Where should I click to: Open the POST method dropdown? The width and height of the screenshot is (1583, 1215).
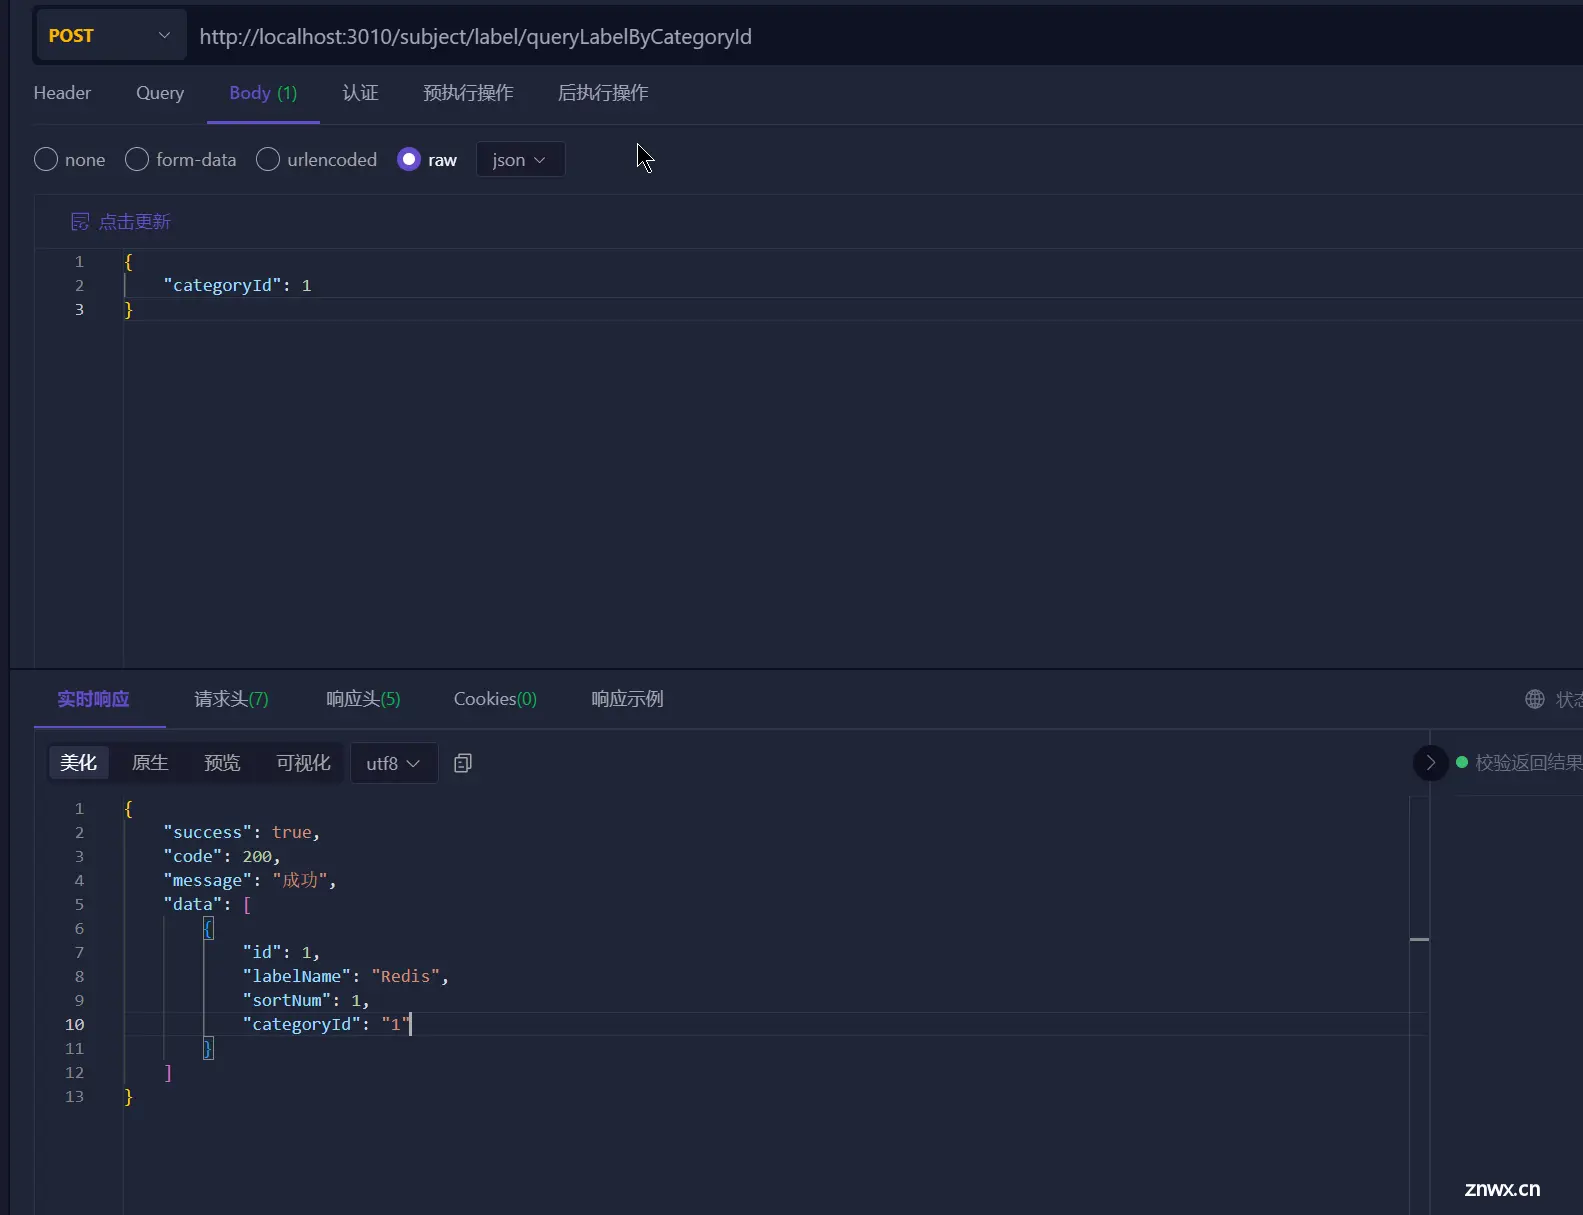tap(110, 35)
